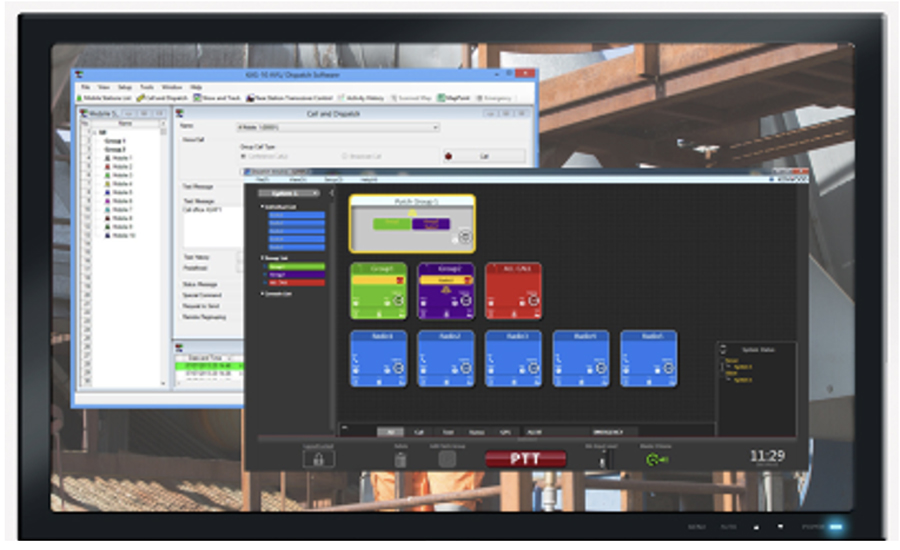900x550 pixels.
Task: Open the Tools menu
Action: (x=146, y=87)
